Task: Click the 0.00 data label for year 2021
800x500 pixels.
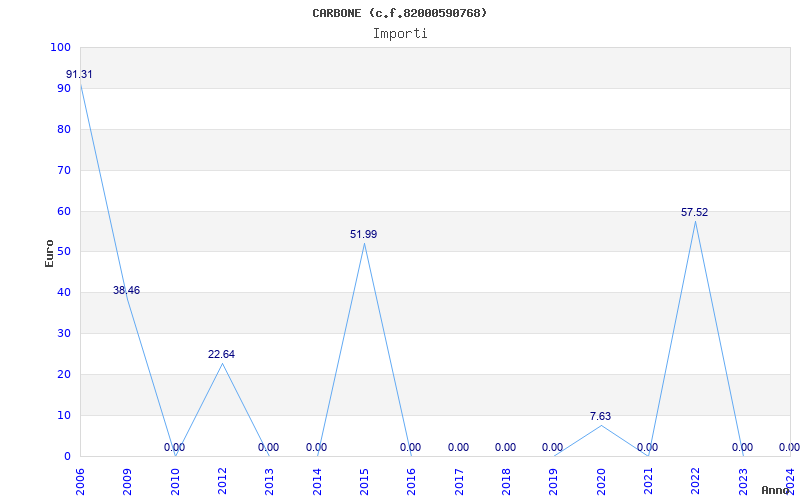Action: (x=647, y=447)
